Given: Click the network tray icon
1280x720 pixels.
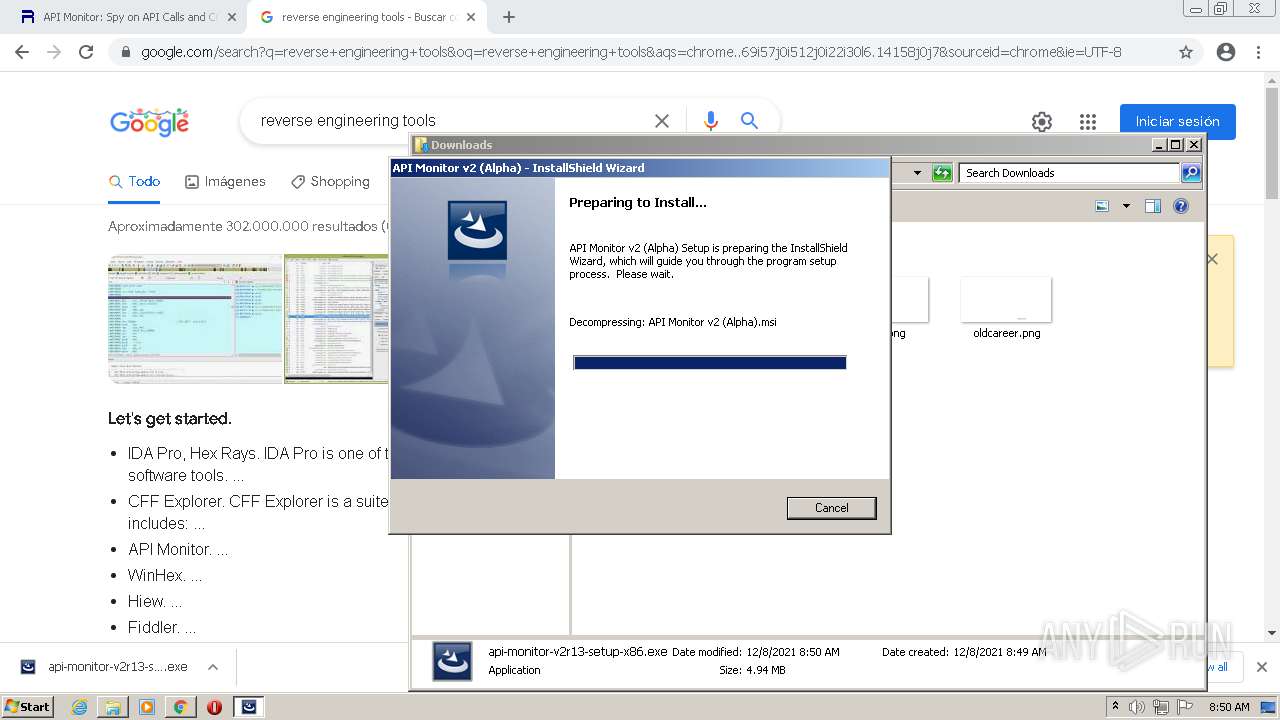Looking at the screenshot, I should coord(1160,707).
